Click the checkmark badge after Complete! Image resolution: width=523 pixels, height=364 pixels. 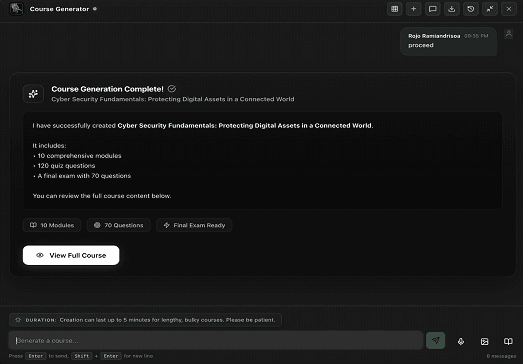pyautogui.click(x=172, y=89)
